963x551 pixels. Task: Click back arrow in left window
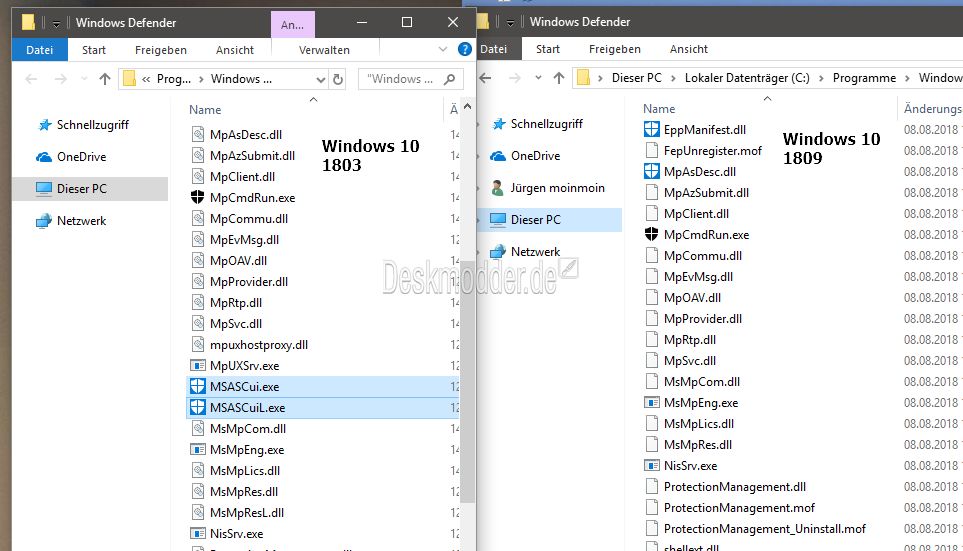pos(31,79)
